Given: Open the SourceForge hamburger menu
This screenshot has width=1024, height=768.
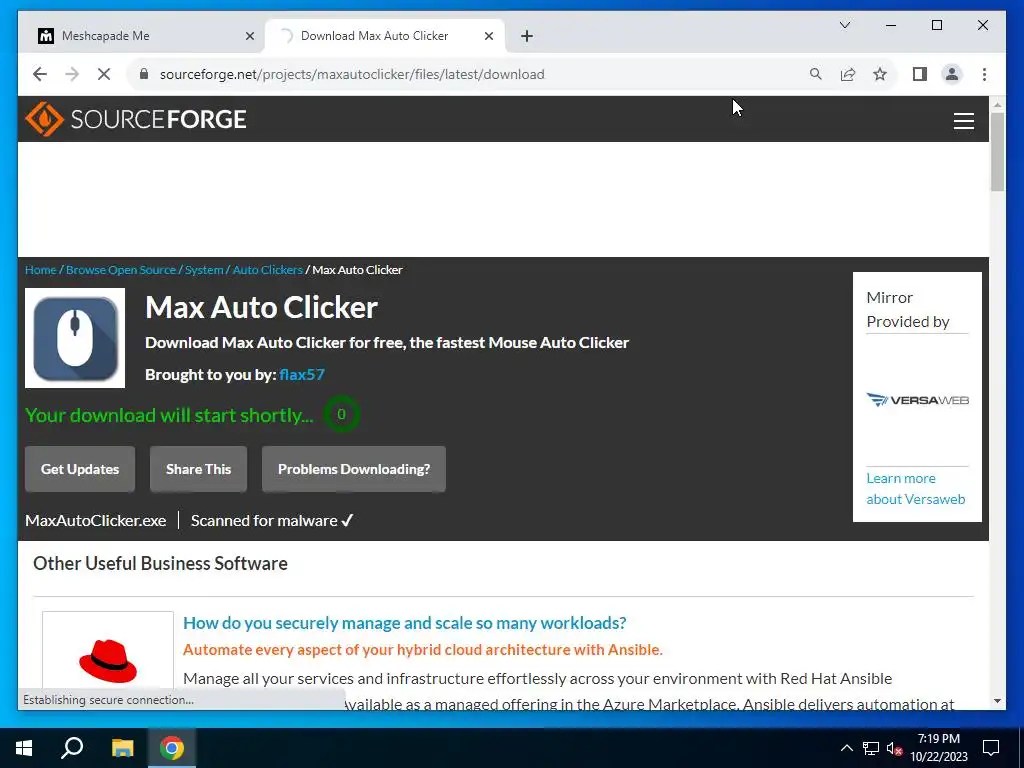Looking at the screenshot, I should 963,121.
